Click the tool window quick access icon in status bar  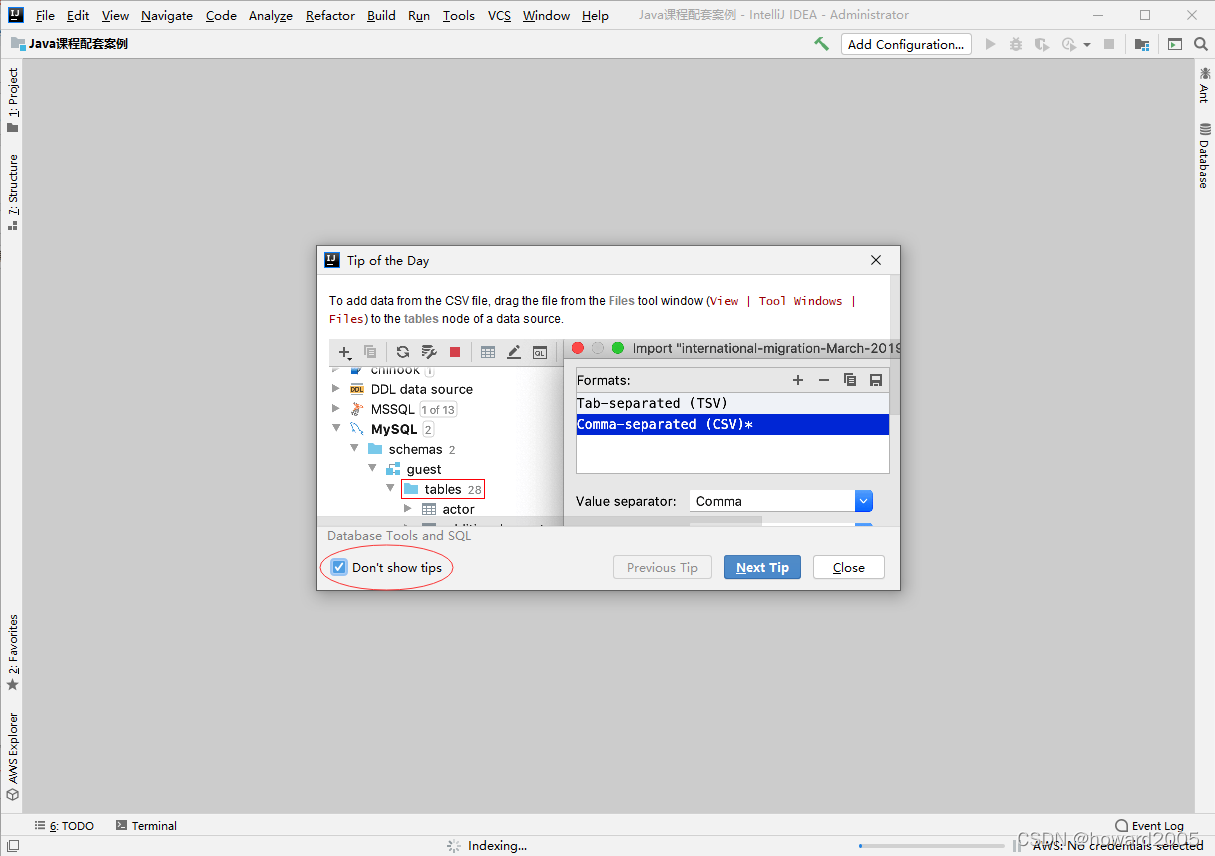pyautogui.click(x=13, y=846)
